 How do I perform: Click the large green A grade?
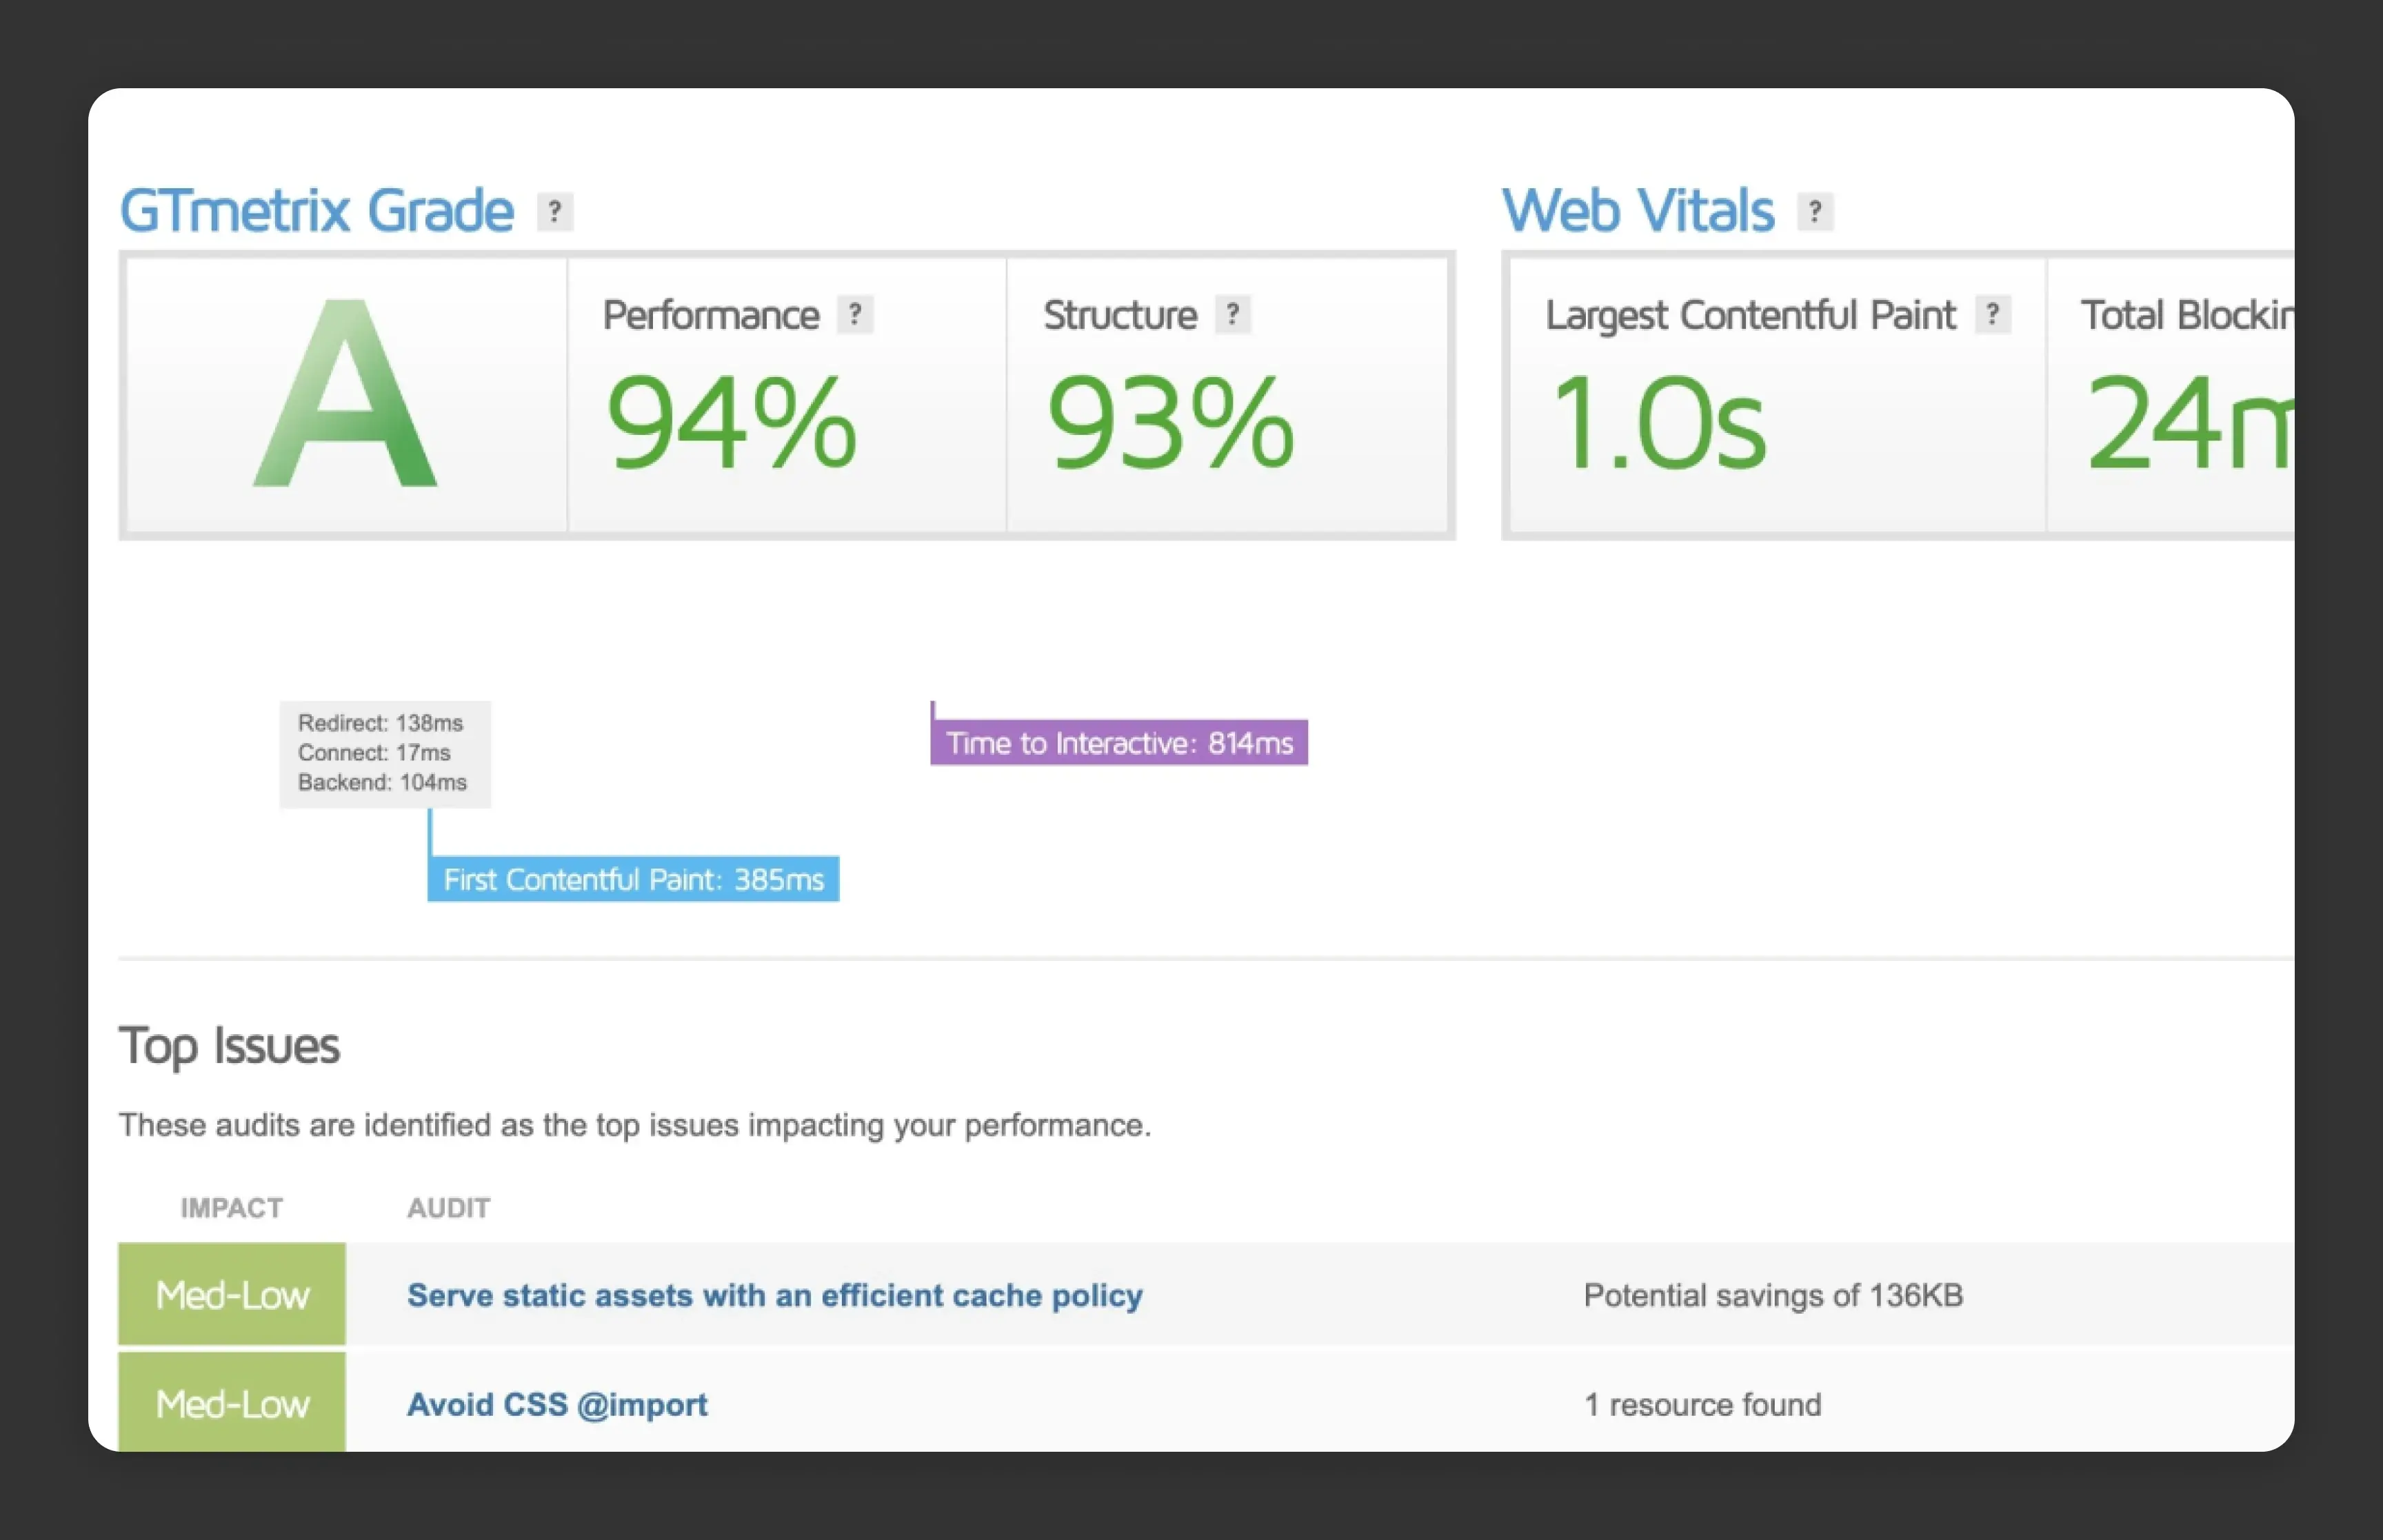346,394
